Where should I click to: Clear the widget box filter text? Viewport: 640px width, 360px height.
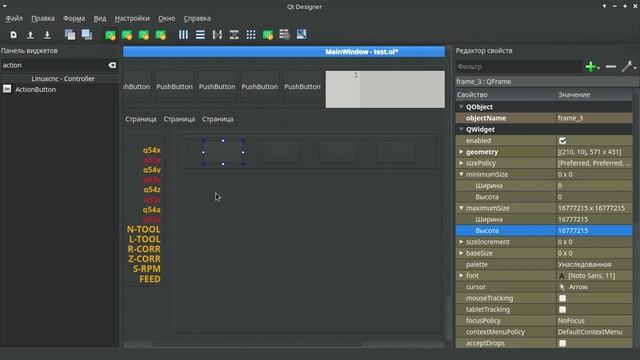[112, 65]
